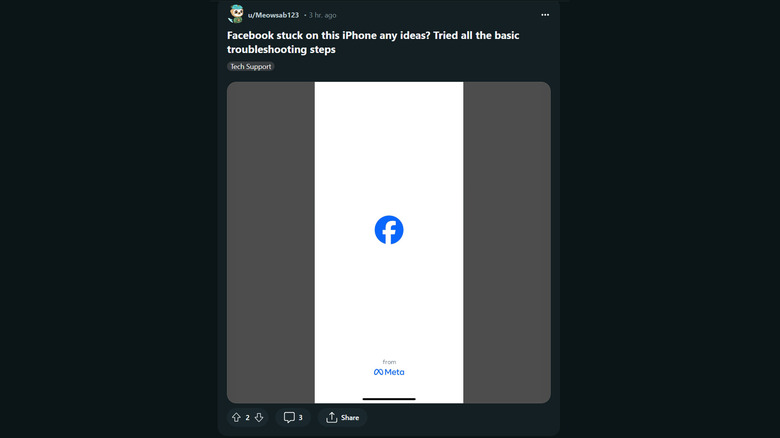Downvote the post
Viewport: 780px width, 438px height.
(259, 417)
